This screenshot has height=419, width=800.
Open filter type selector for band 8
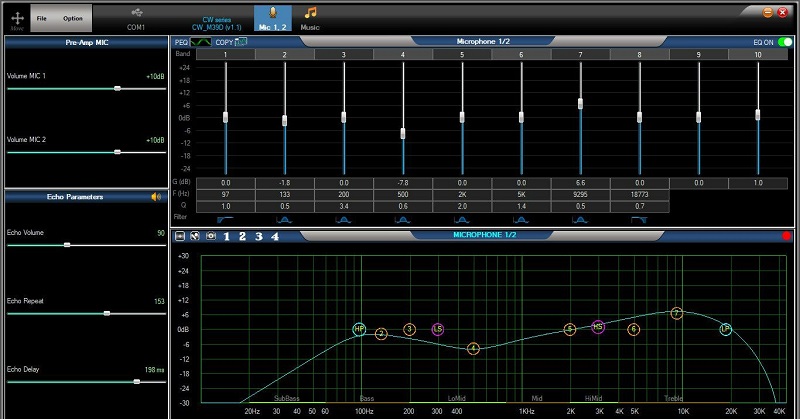639,217
